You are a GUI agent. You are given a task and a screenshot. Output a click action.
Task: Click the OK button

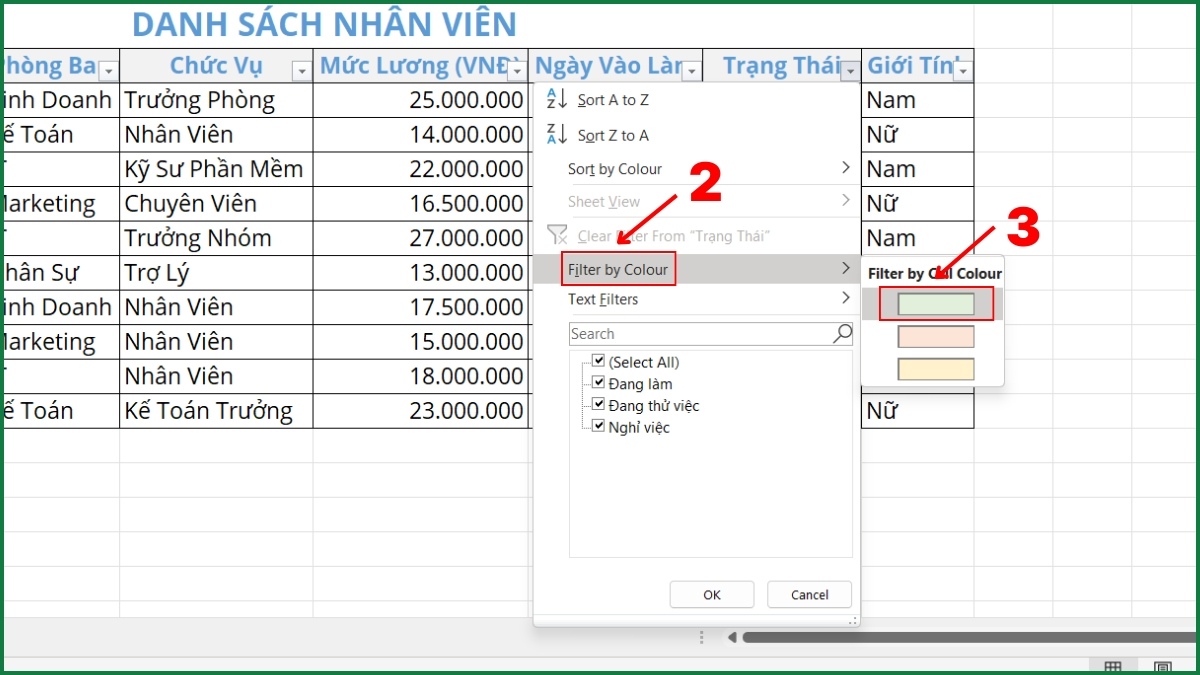click(x=711, y=594)
